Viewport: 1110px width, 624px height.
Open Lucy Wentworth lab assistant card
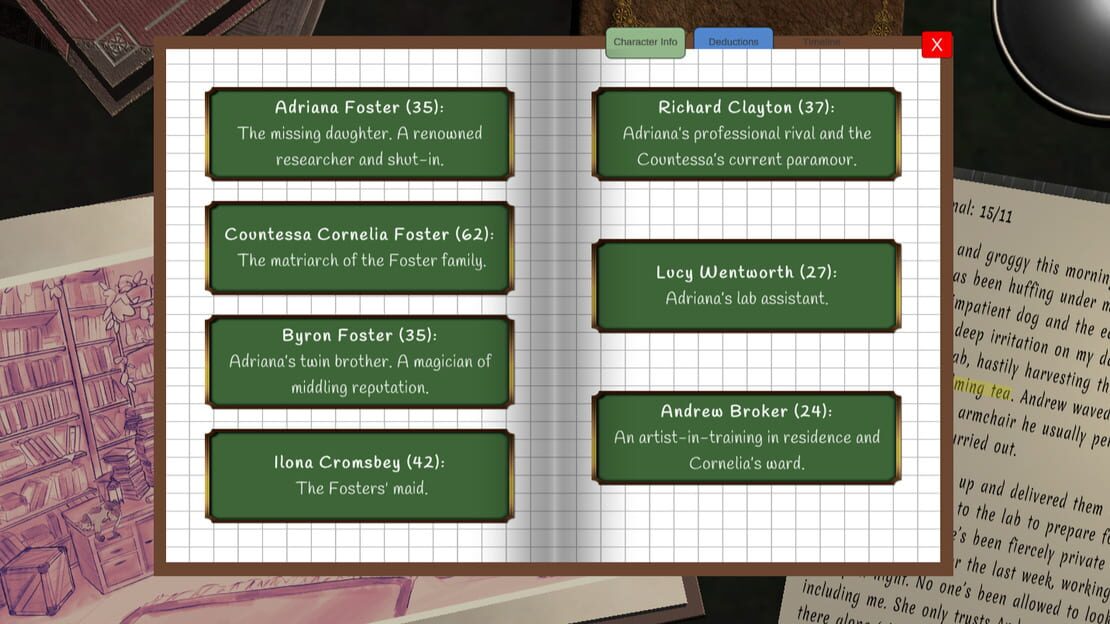click(x=746, y=285)
